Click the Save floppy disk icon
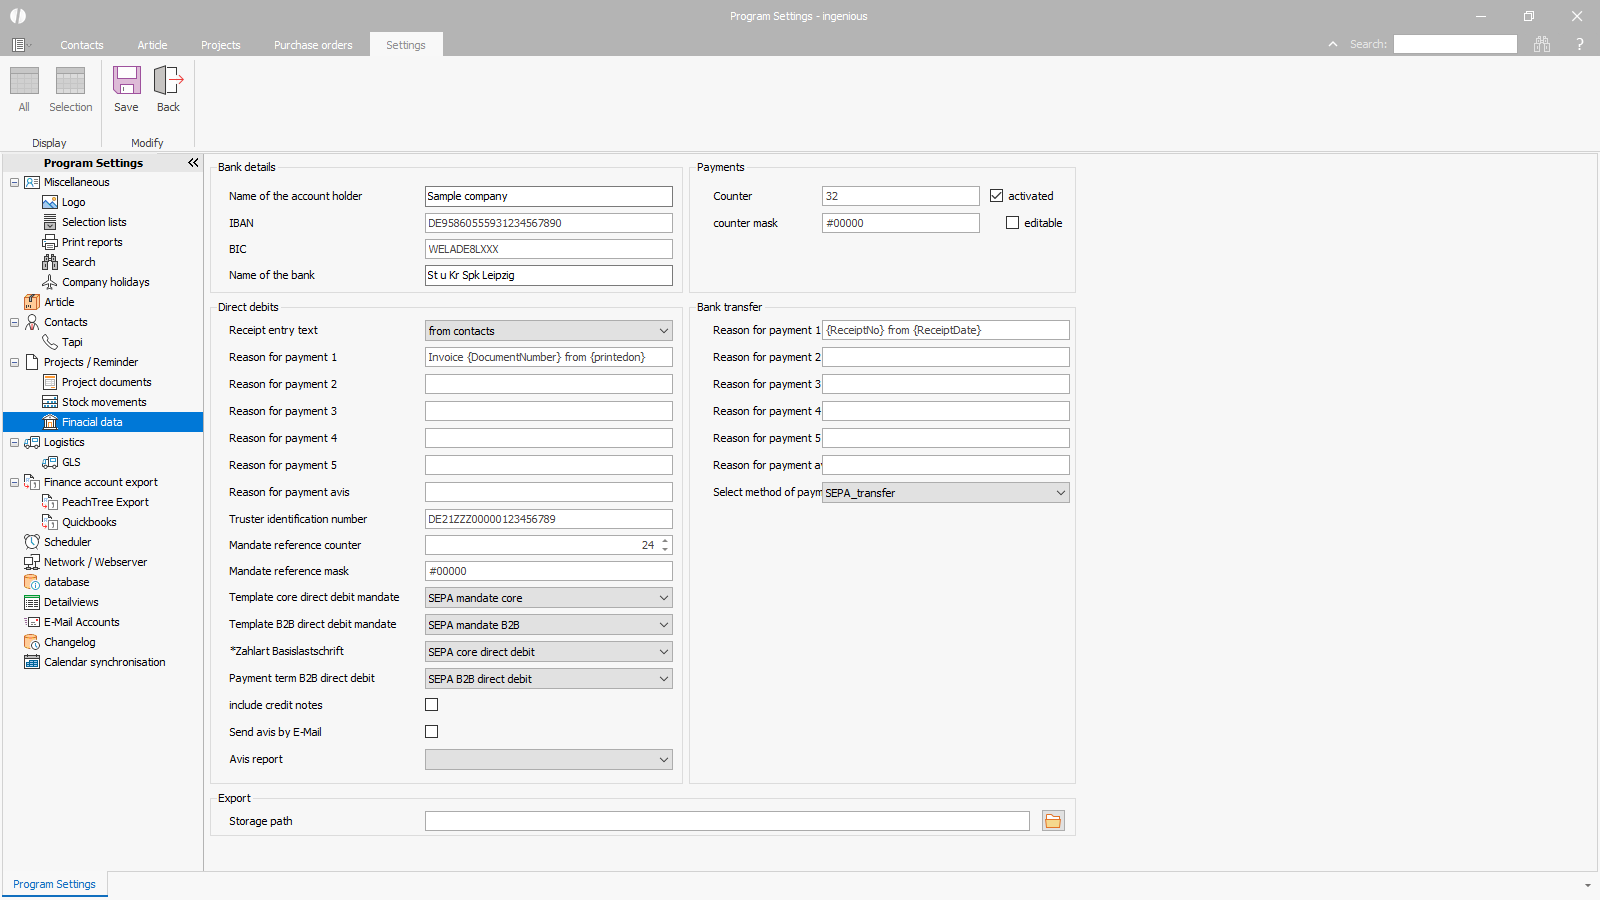Screen dimensions: 1600x900 click(126, 81)
